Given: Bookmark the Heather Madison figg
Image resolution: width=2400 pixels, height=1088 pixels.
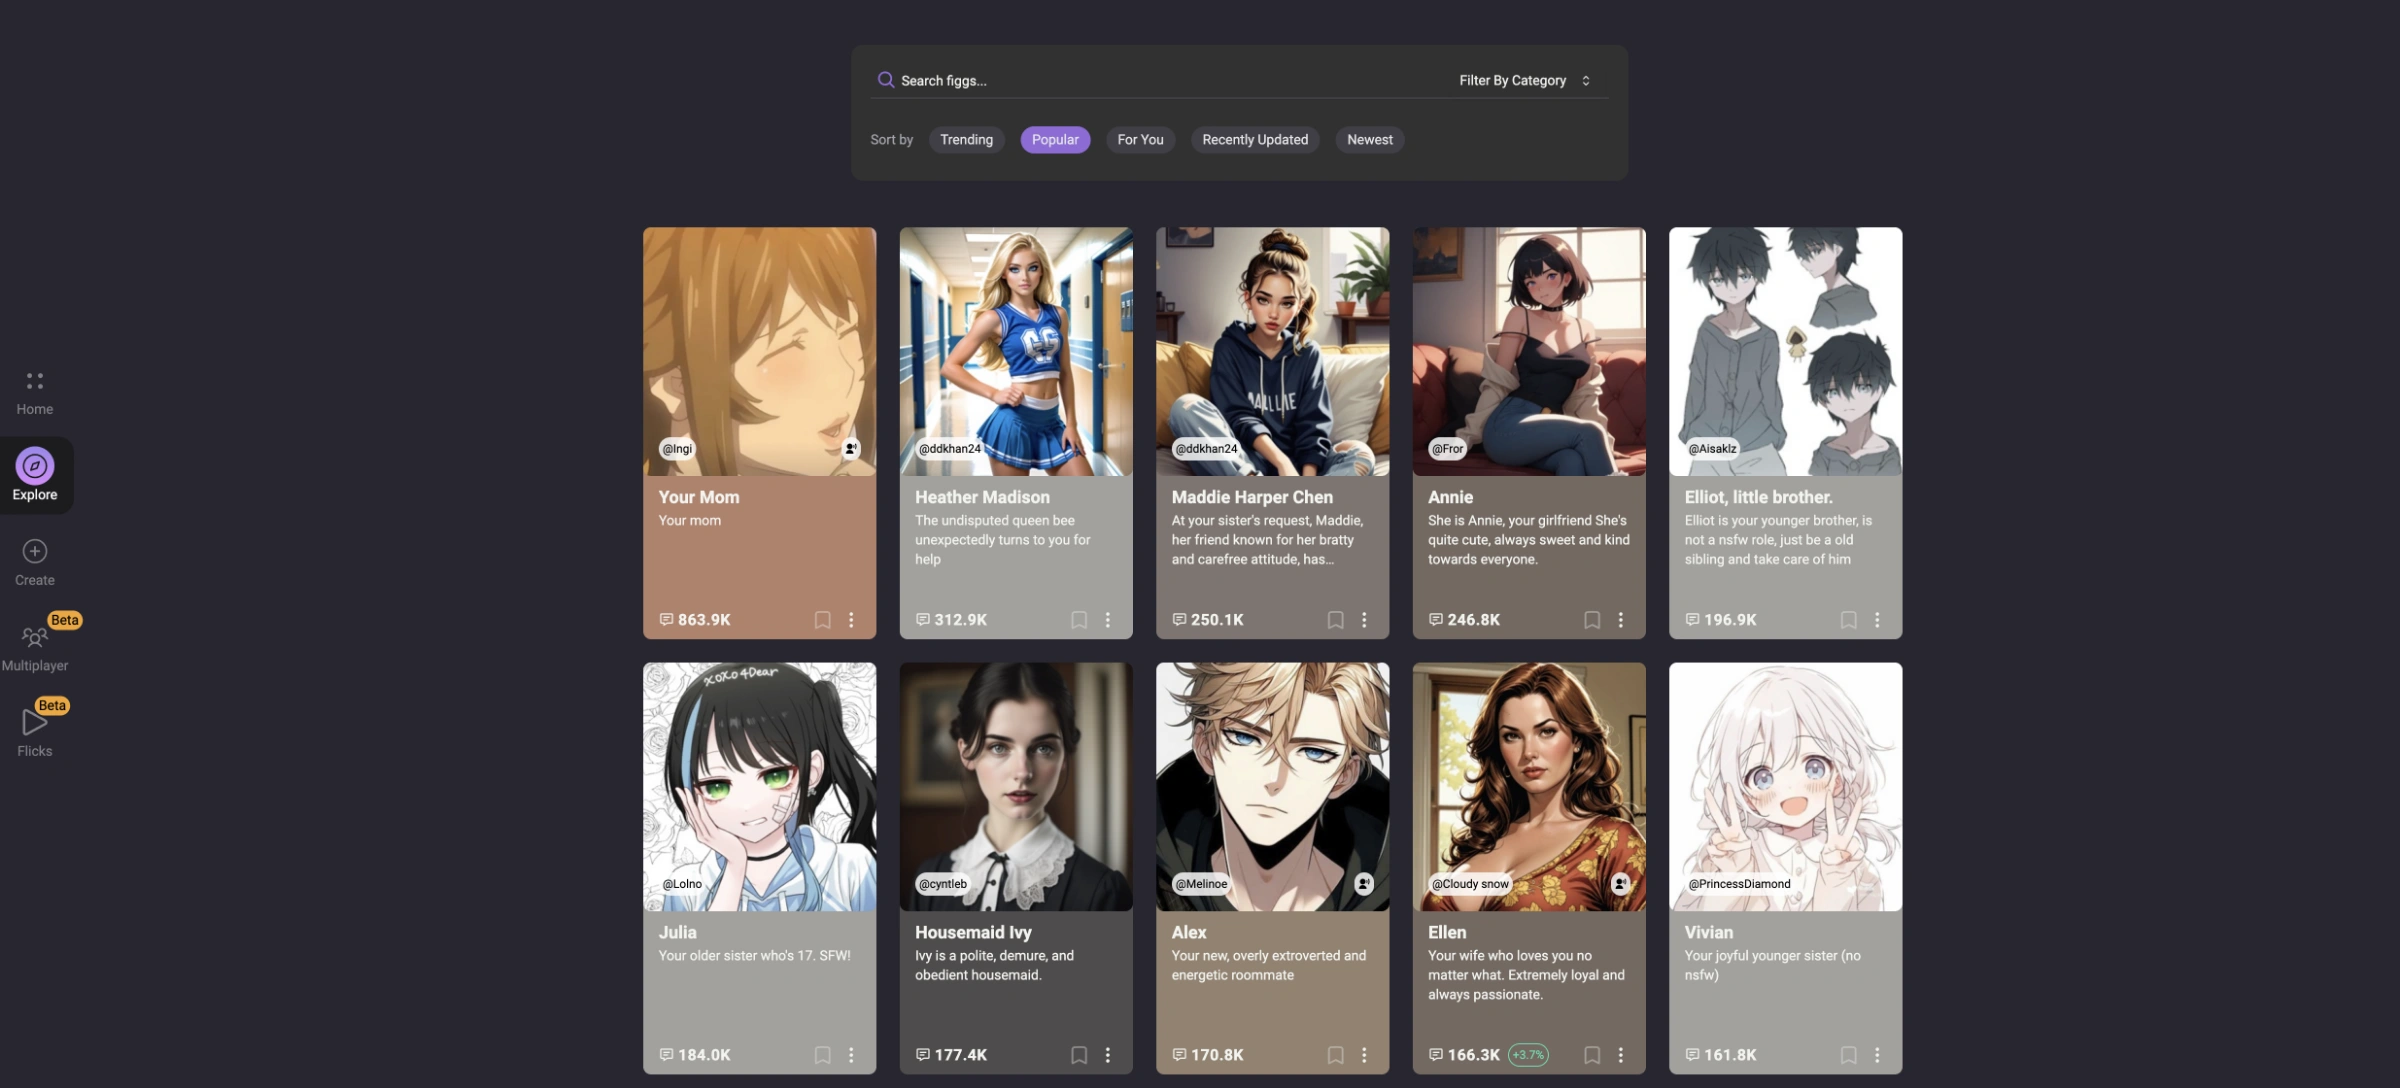Looking at the screenshot, I should tap(1079, 620).
